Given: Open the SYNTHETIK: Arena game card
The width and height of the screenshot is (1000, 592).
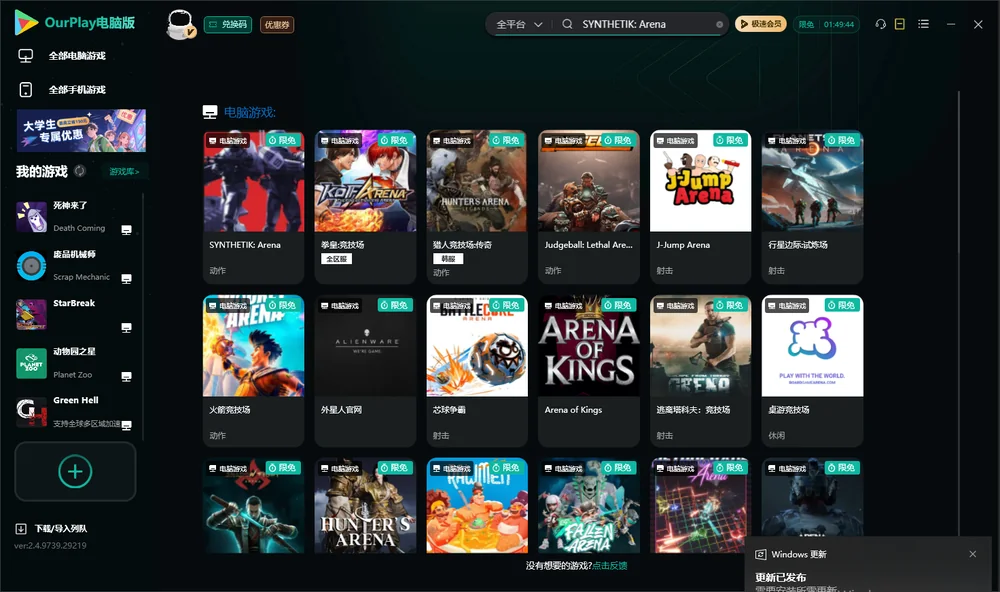Looking at the screenshot, I should [x=253, y=207].
